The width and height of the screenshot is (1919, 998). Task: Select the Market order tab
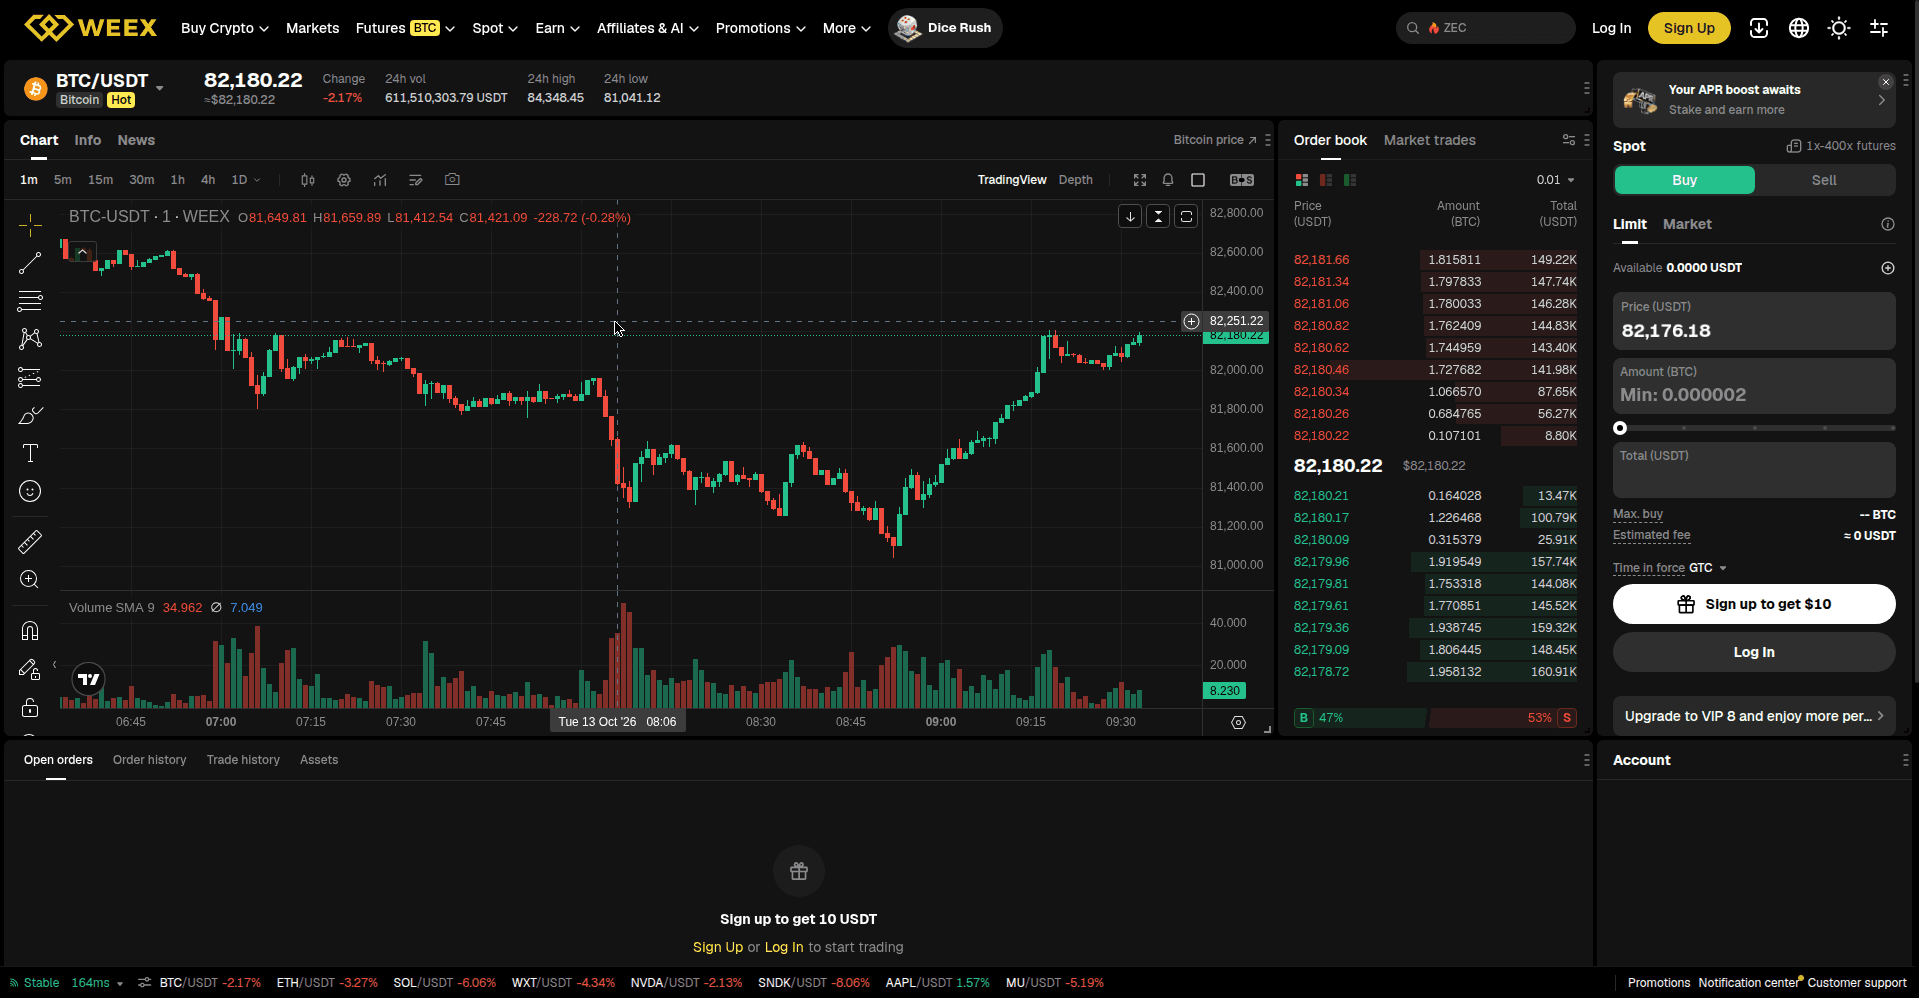pos(1687,224)
